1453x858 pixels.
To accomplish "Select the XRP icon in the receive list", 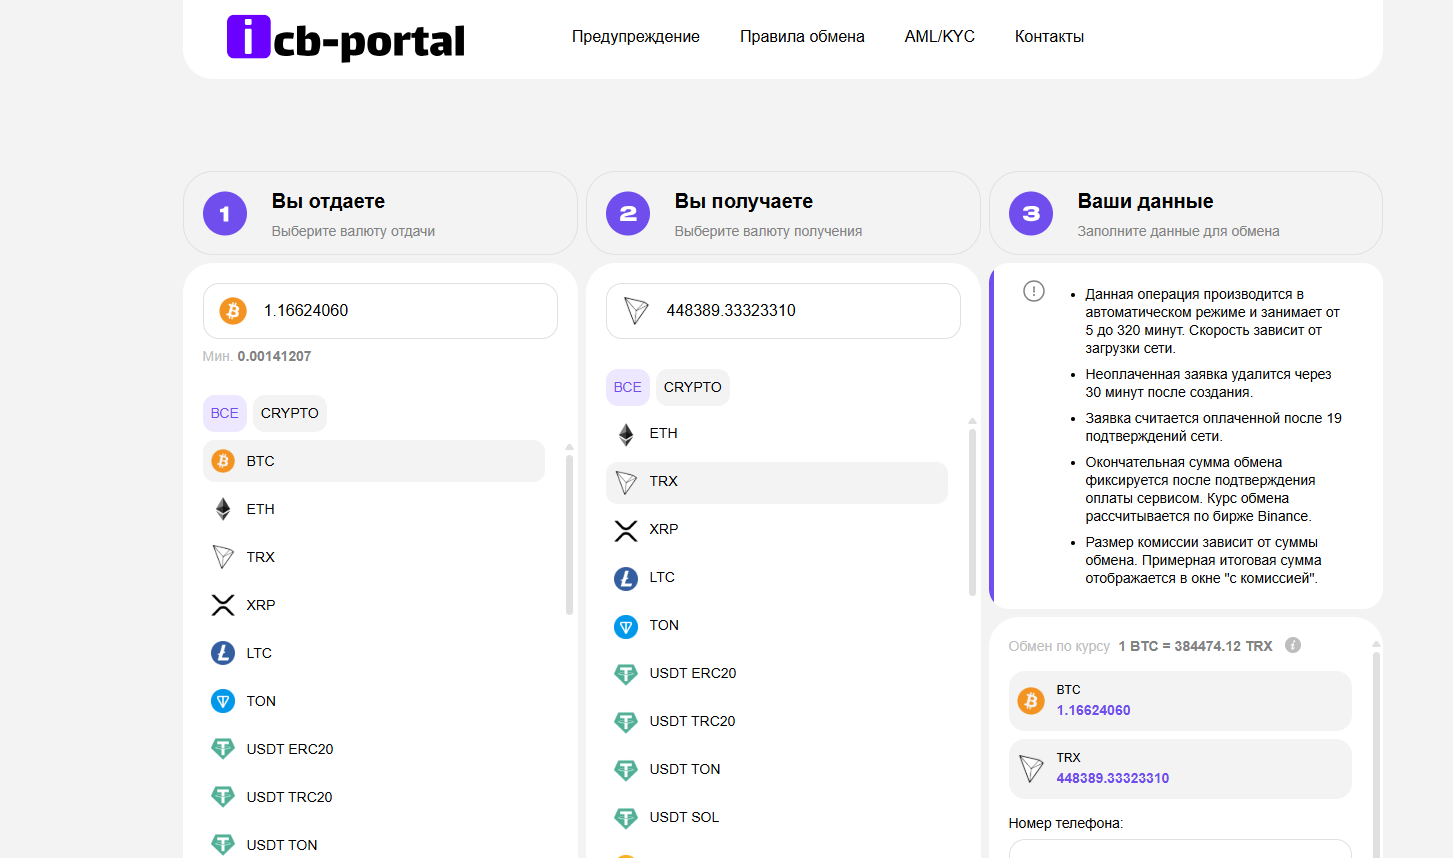I will (x=626, y=529).
